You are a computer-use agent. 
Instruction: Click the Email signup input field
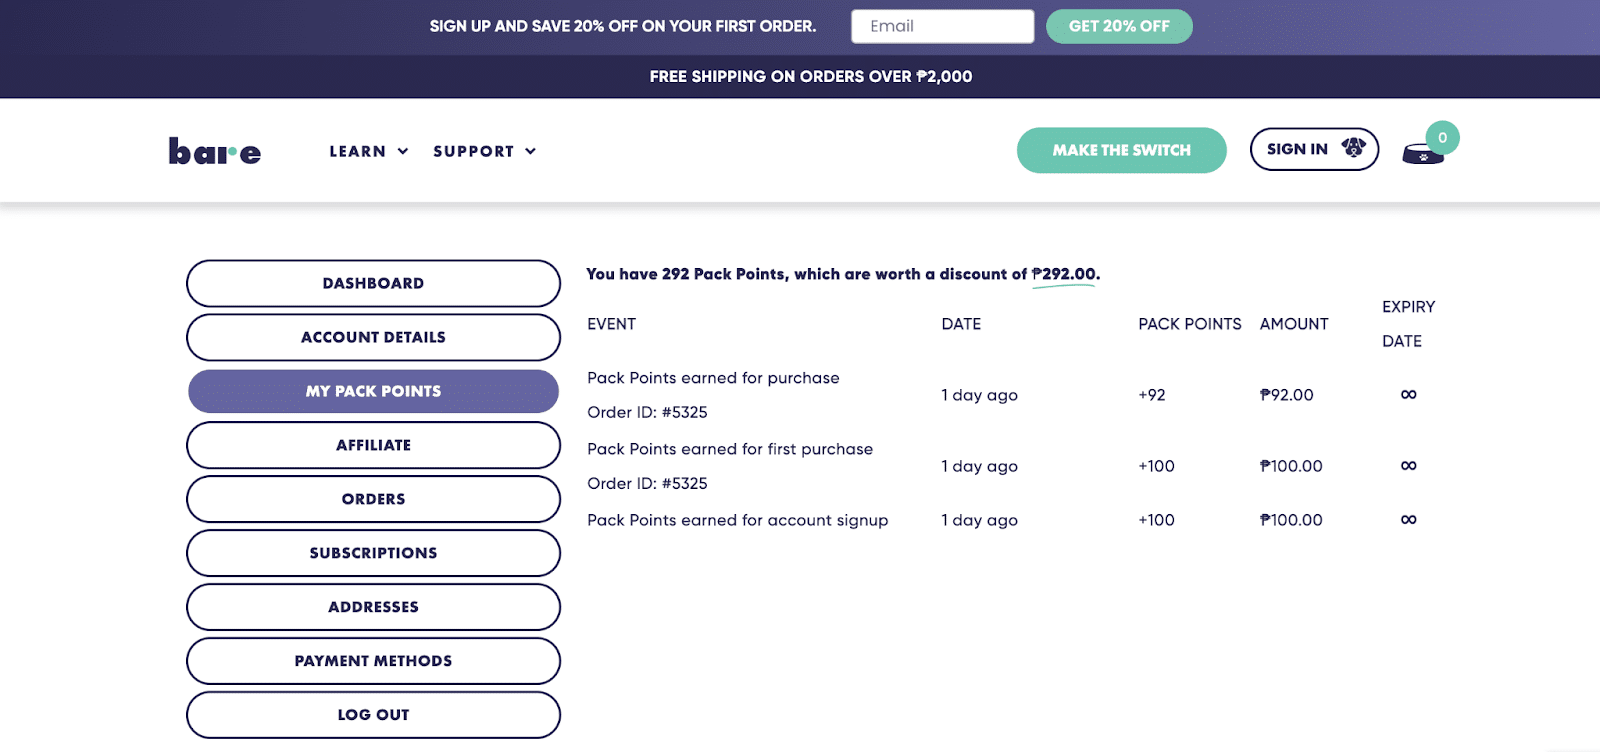click(x=942, y=26)
